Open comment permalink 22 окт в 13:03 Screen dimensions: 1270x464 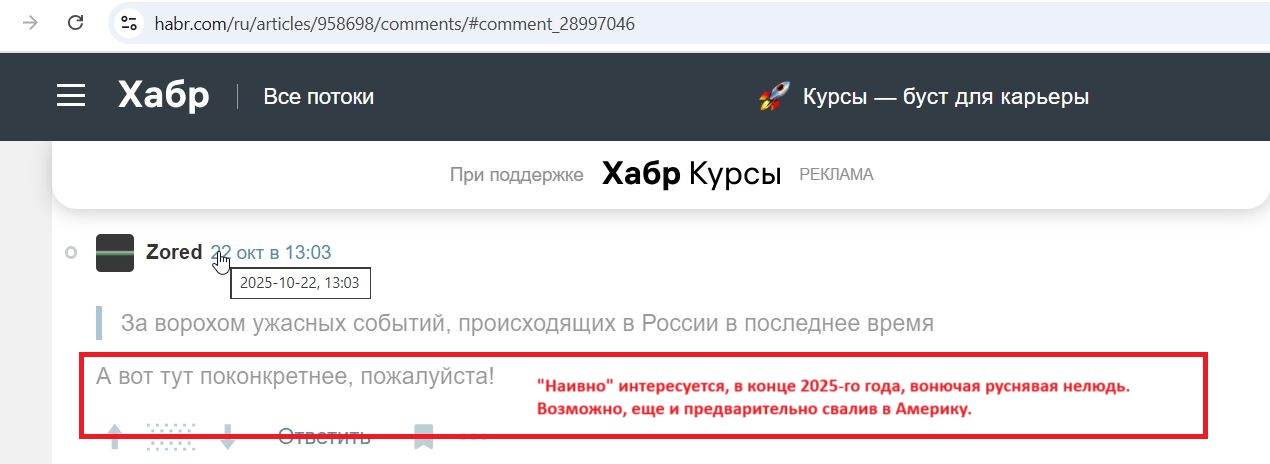tap(271, 252)
